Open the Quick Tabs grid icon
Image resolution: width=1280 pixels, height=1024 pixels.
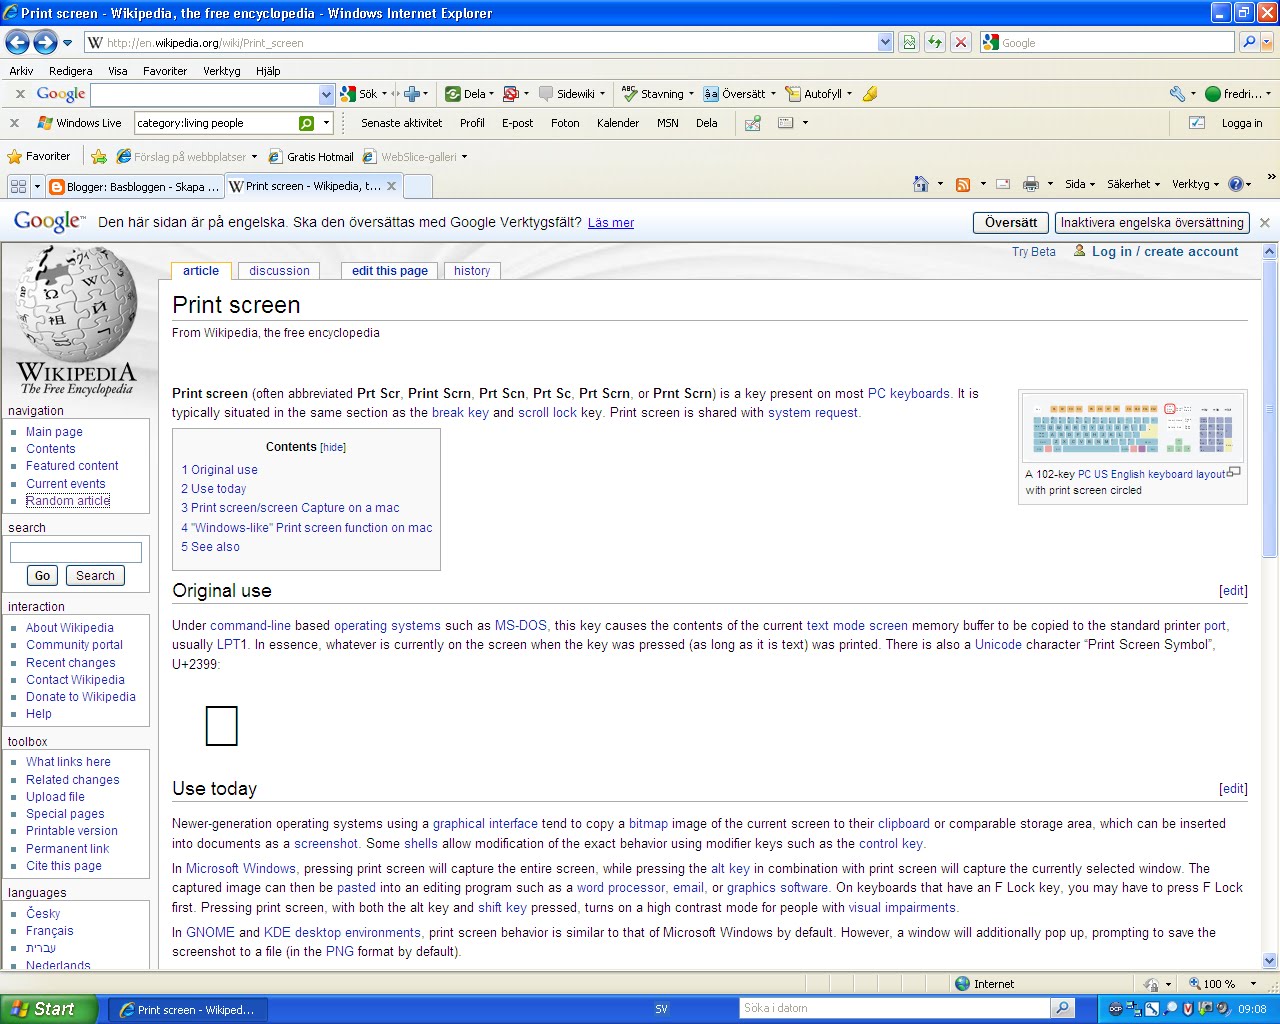(18, 186)
